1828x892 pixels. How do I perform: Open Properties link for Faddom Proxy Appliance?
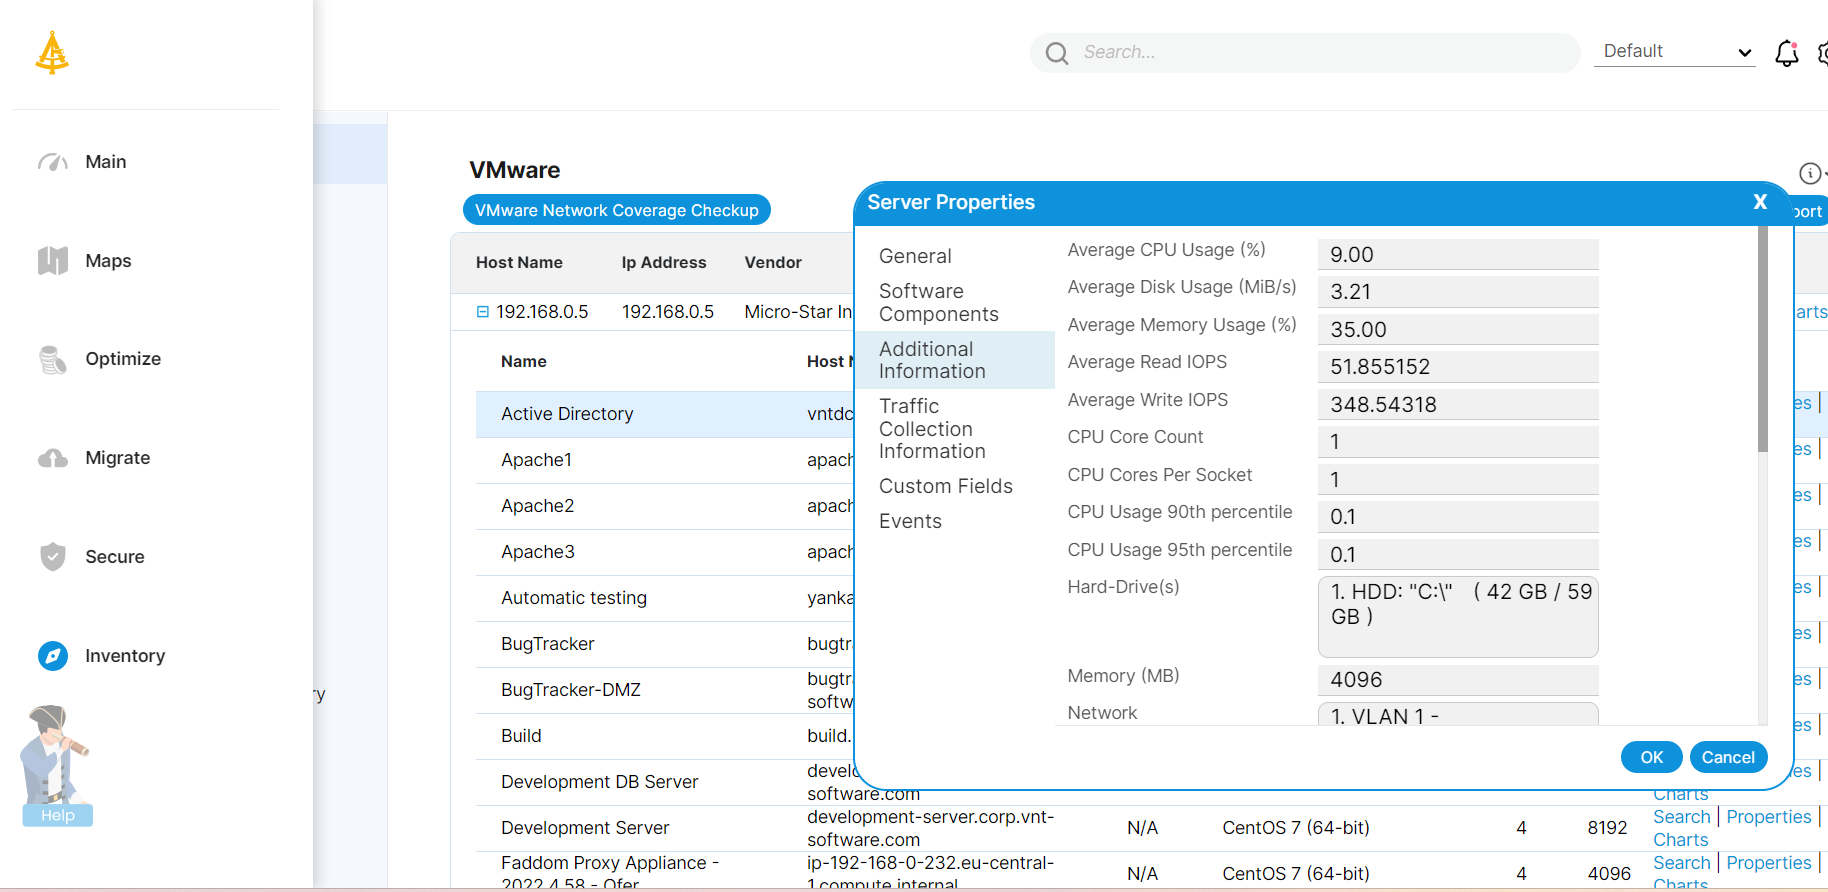click(1768, 863)
